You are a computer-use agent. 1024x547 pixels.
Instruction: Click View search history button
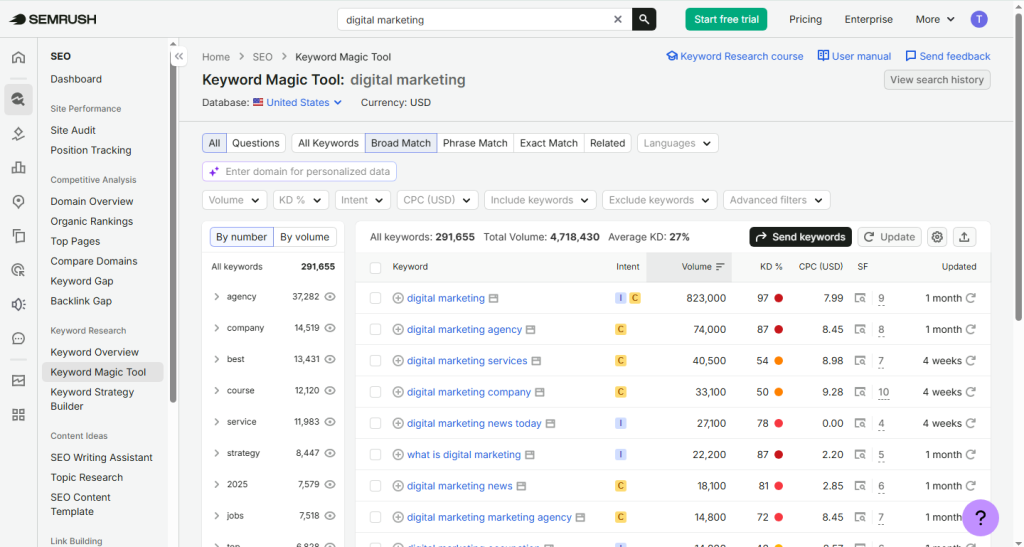click(x=936, y=80)
